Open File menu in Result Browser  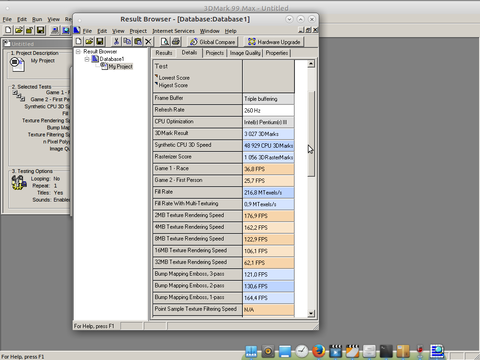(87, 31)
